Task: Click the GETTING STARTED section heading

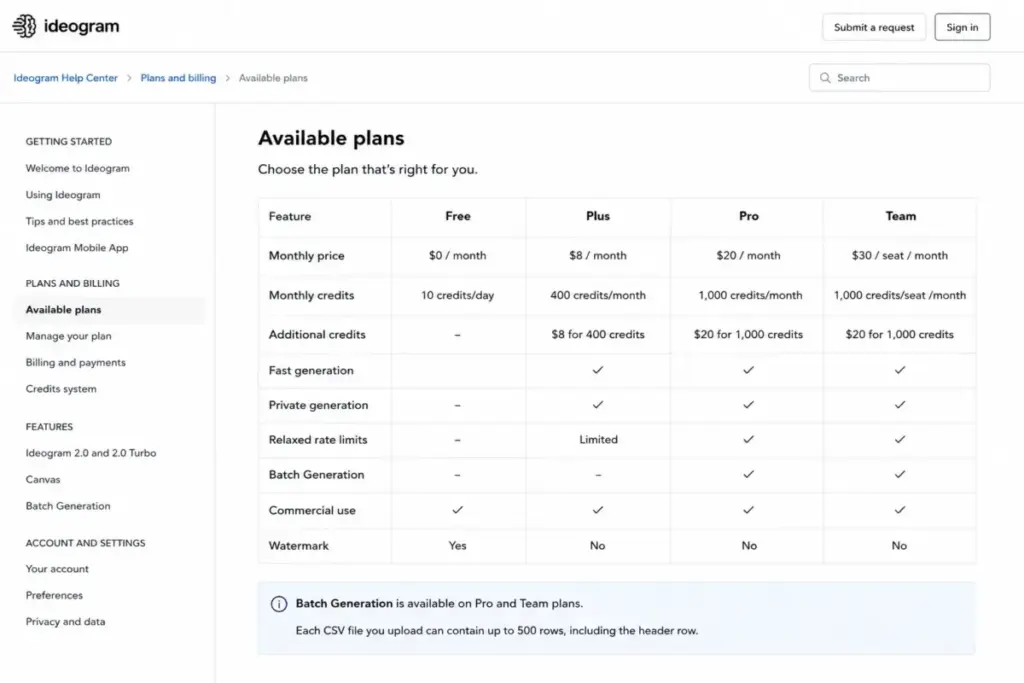Action: point(69,141)
